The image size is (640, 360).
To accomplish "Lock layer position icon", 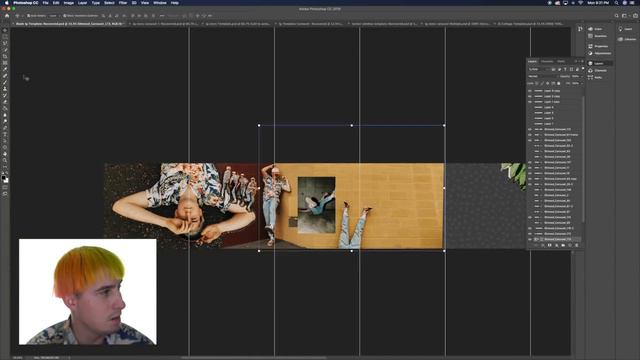I will tap(548, 83).
